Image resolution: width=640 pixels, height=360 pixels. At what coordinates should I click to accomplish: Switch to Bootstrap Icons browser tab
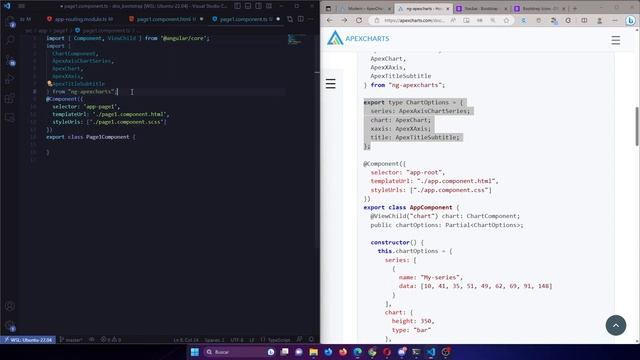tap(540, 9)
